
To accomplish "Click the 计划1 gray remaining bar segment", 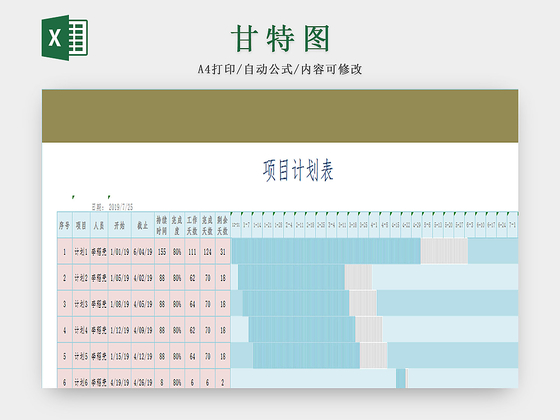I will coord(444,251).
